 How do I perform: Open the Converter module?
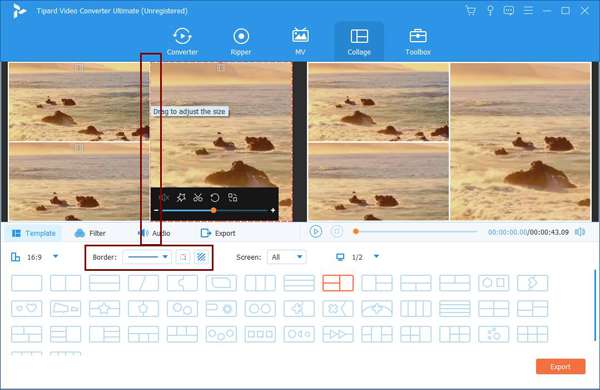pyautogui.click(x=182, y=41)
